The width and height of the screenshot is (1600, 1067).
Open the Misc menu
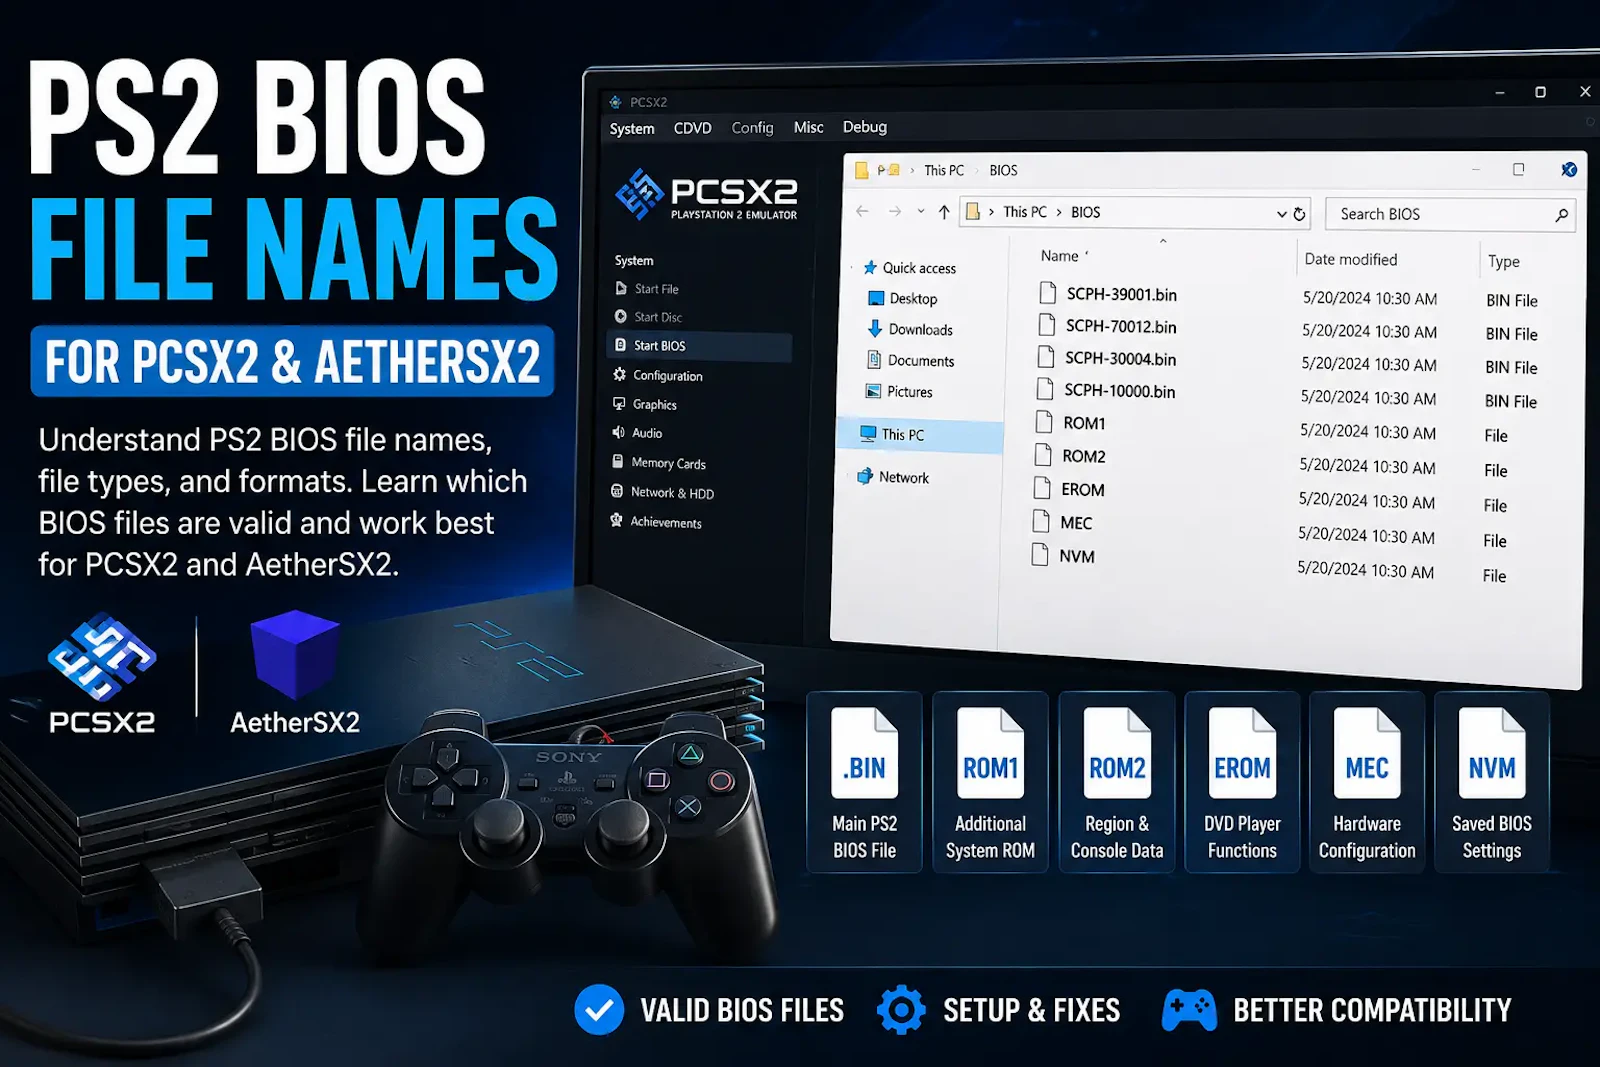coord(808,127)
